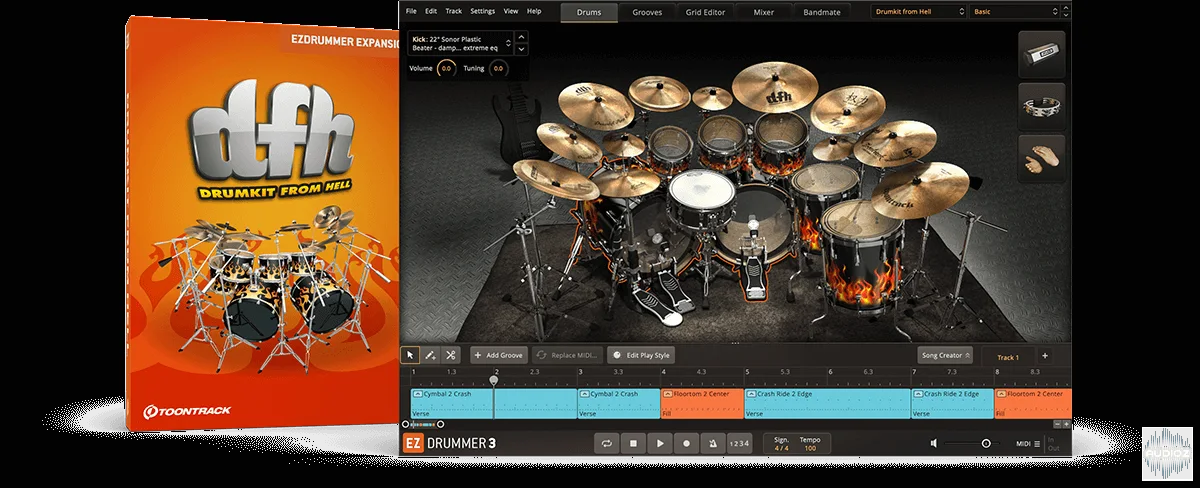Open the Basic preset dropdown
This screenshot has width=1200, height=488.
click(1015, 12)
